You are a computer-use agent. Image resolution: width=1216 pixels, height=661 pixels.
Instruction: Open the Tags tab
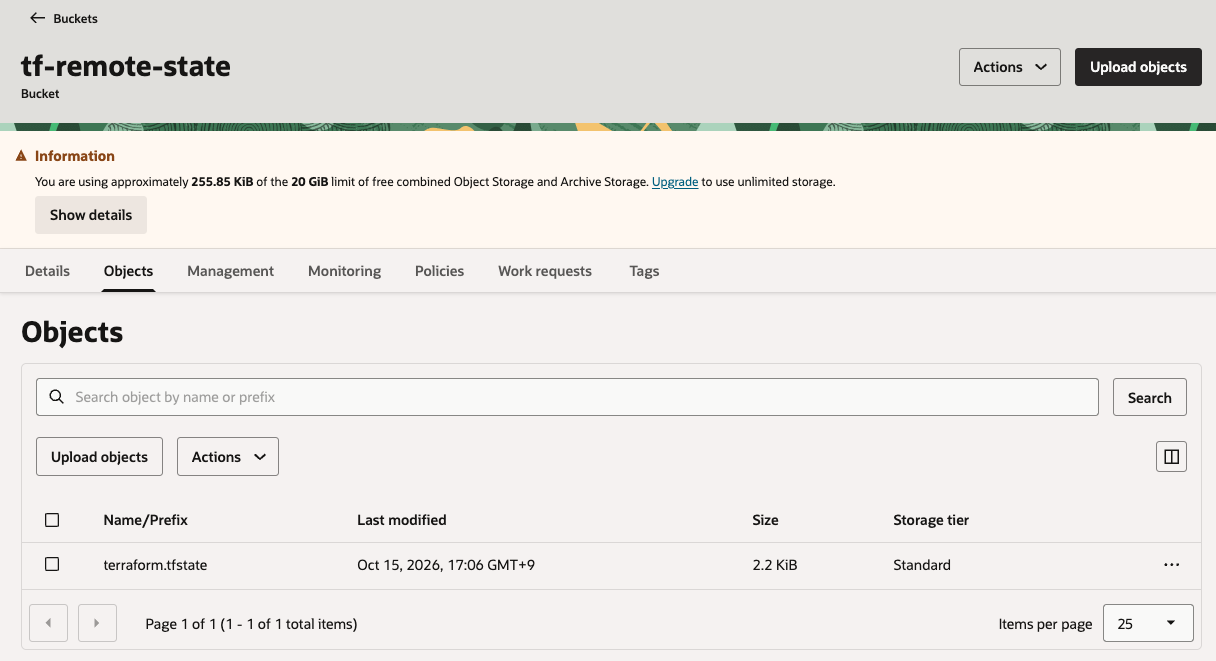tap(644, 271)
